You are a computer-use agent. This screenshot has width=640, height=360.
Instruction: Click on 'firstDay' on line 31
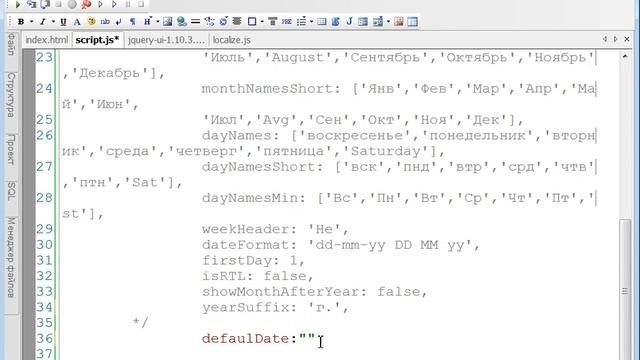(236, 260)
